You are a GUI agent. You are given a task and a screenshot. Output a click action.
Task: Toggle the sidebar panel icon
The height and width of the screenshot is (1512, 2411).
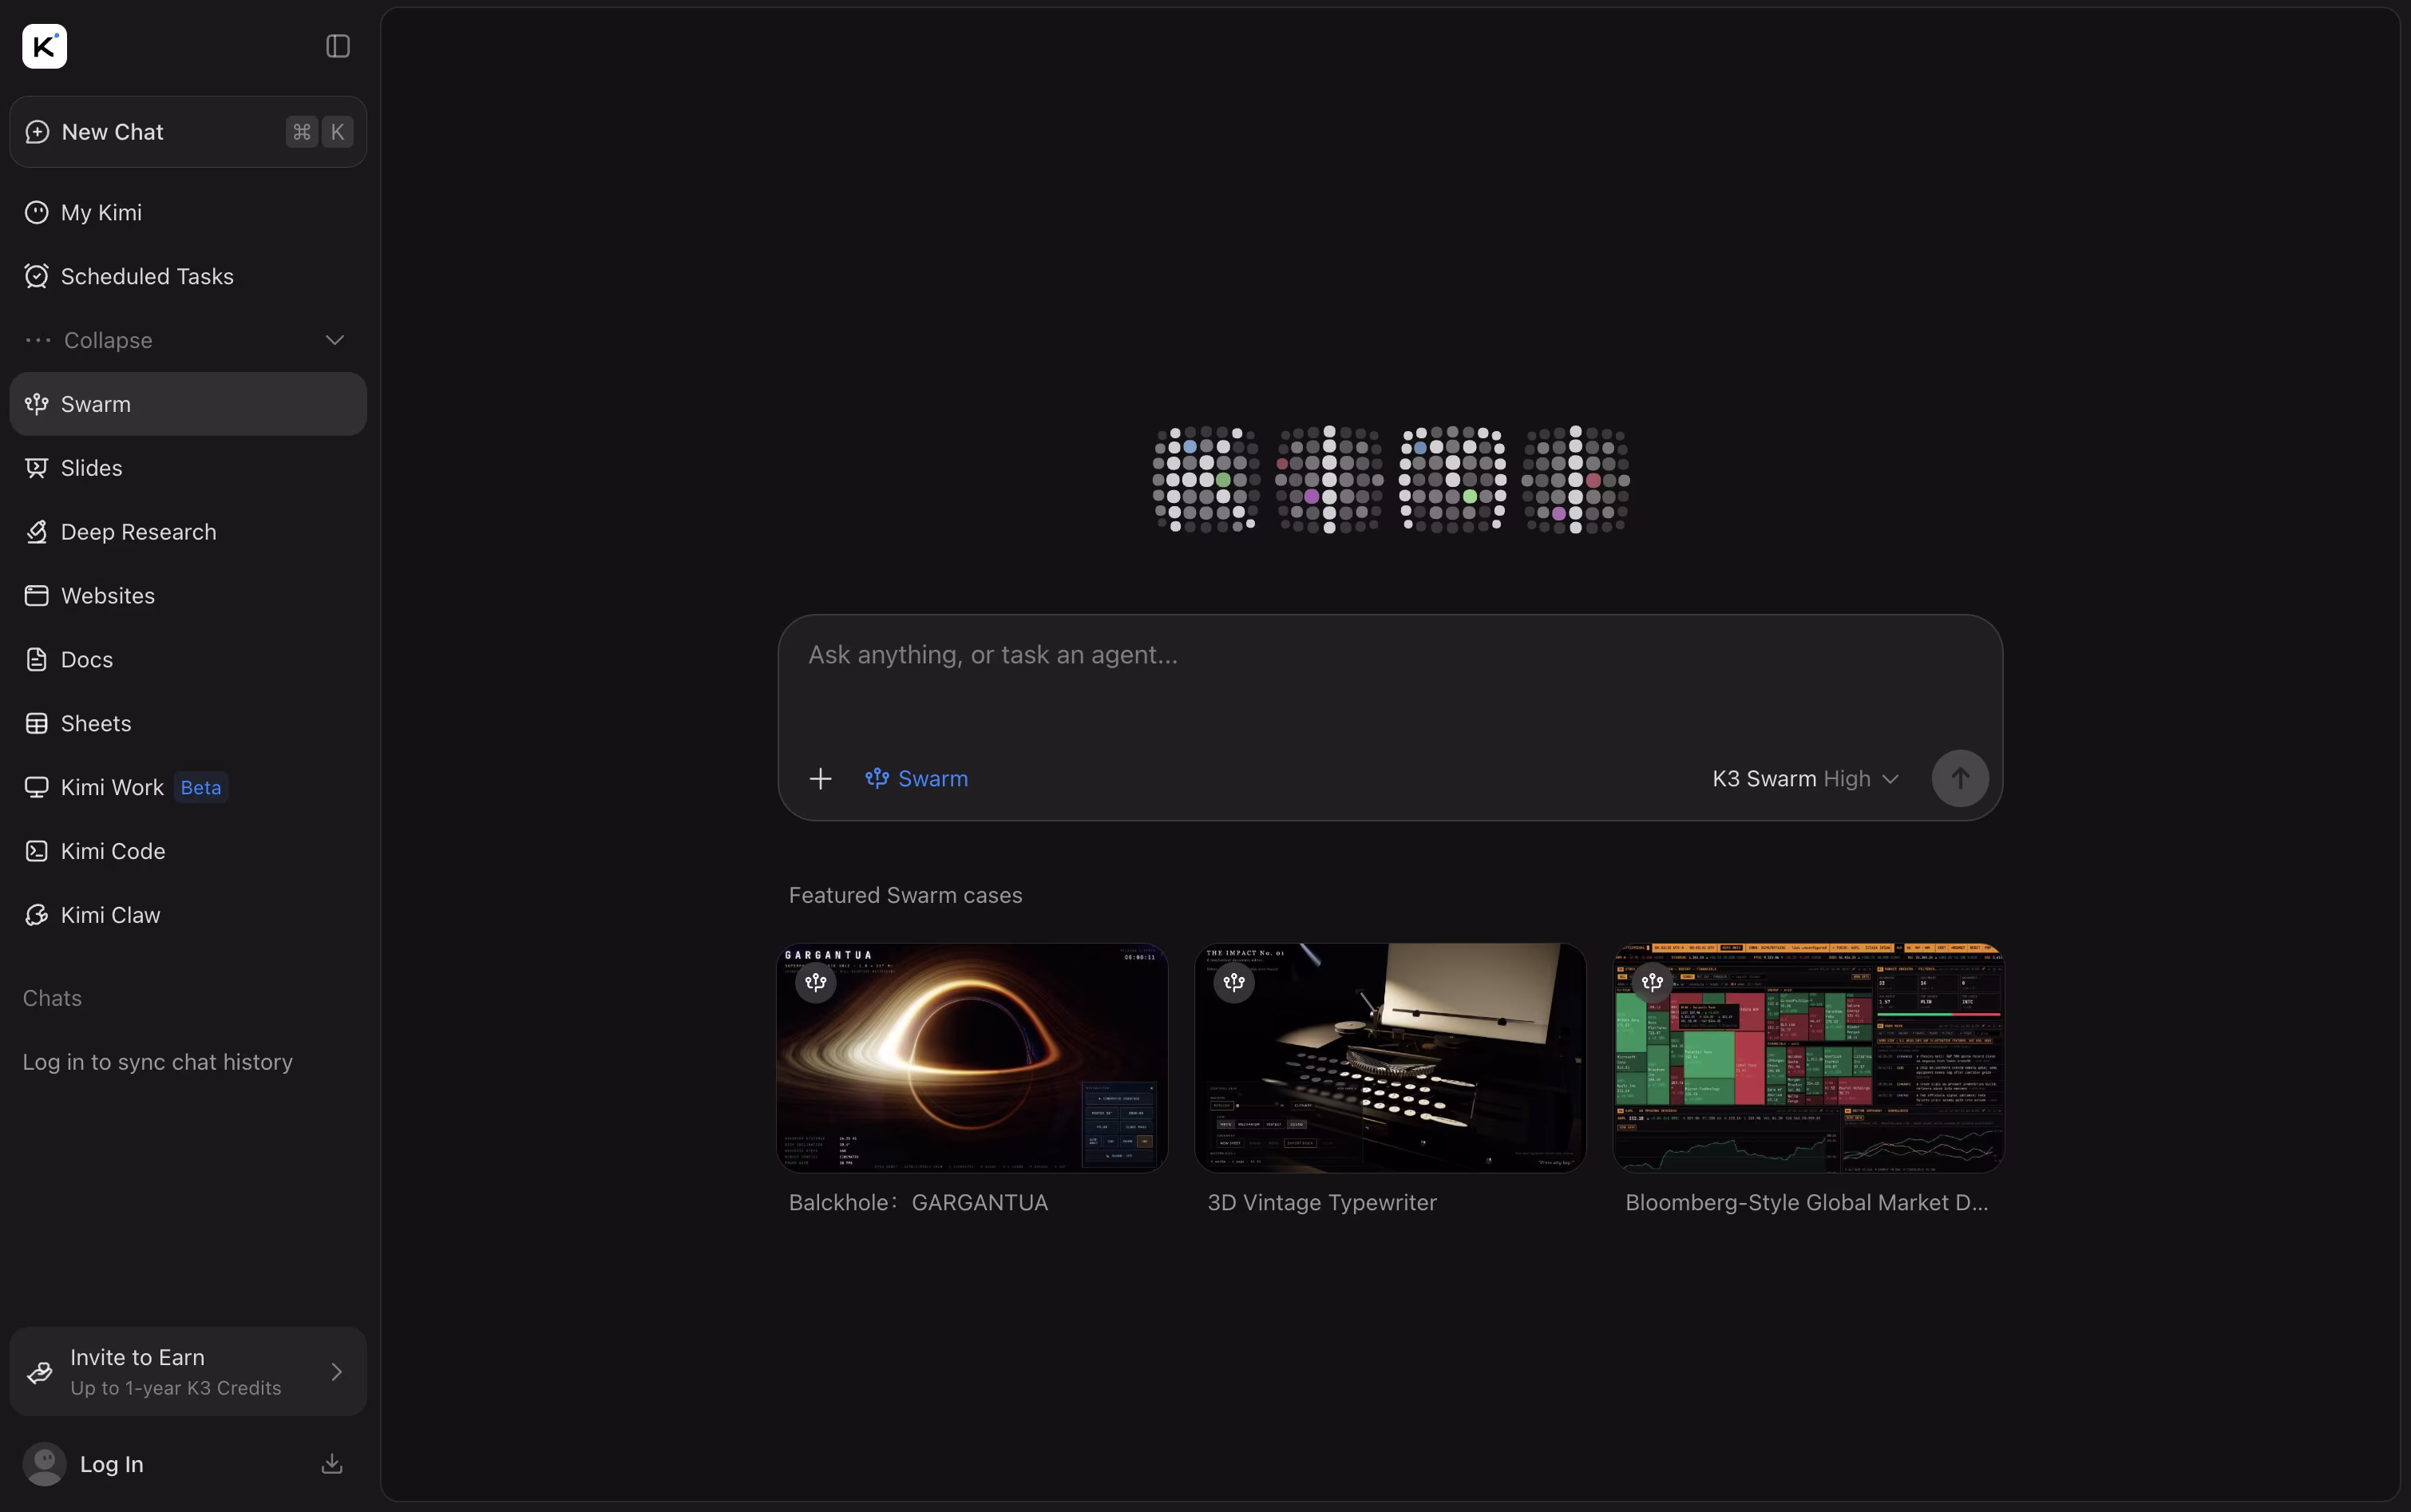pyautogui.click(x=338, y=46)
